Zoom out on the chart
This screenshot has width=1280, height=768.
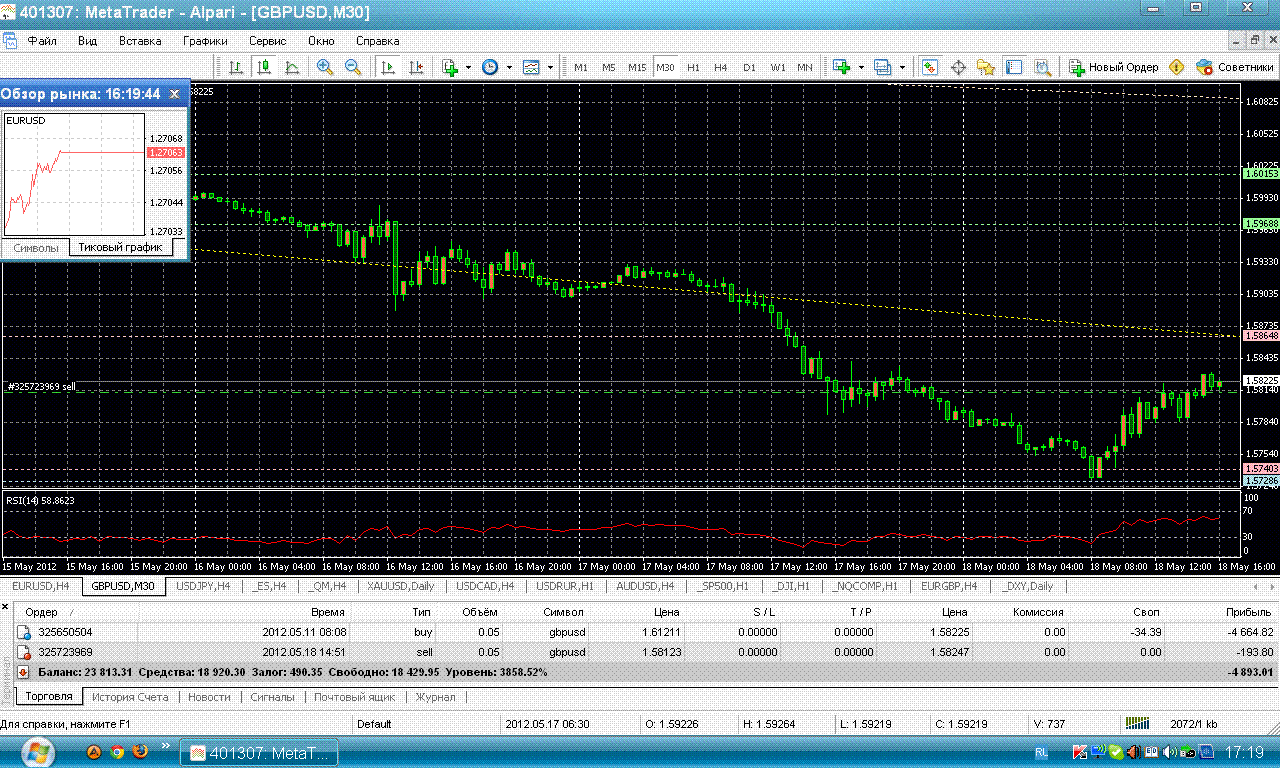click(353, 67)
